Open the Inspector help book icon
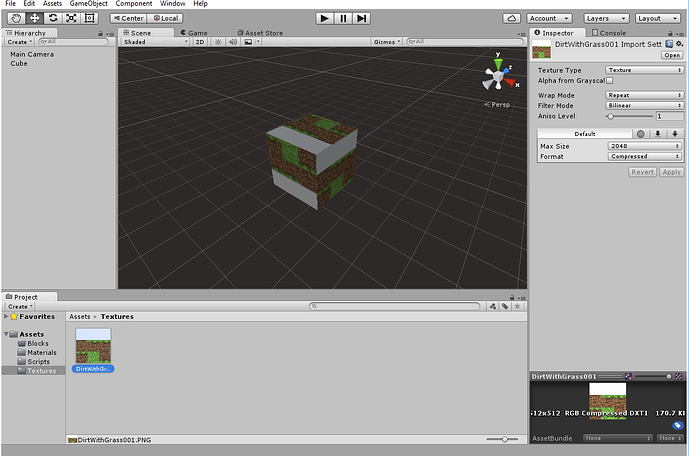 click(669, 44)
